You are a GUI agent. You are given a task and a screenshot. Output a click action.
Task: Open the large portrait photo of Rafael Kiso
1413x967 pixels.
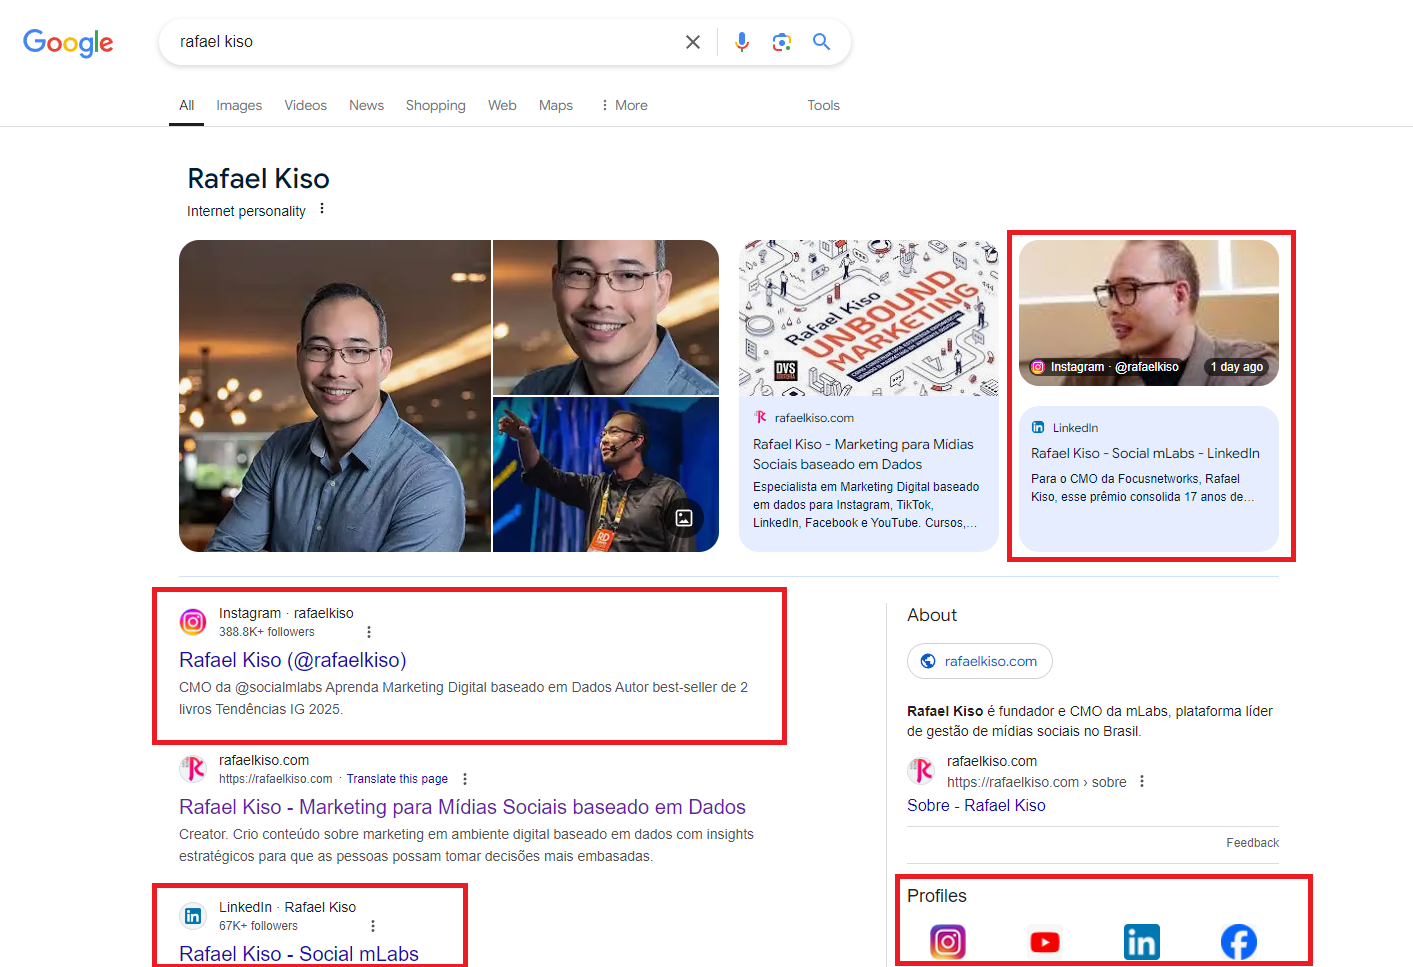point(335,396)
